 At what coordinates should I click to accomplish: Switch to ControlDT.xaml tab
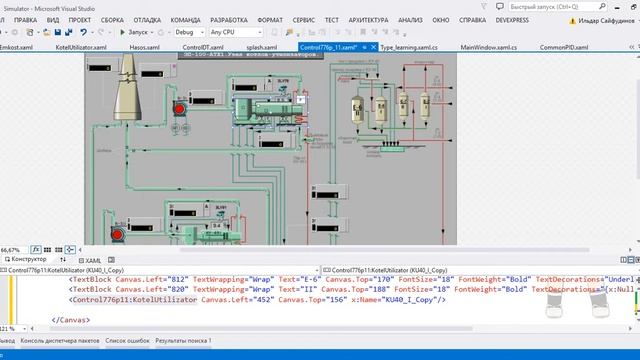coord(203,47)
